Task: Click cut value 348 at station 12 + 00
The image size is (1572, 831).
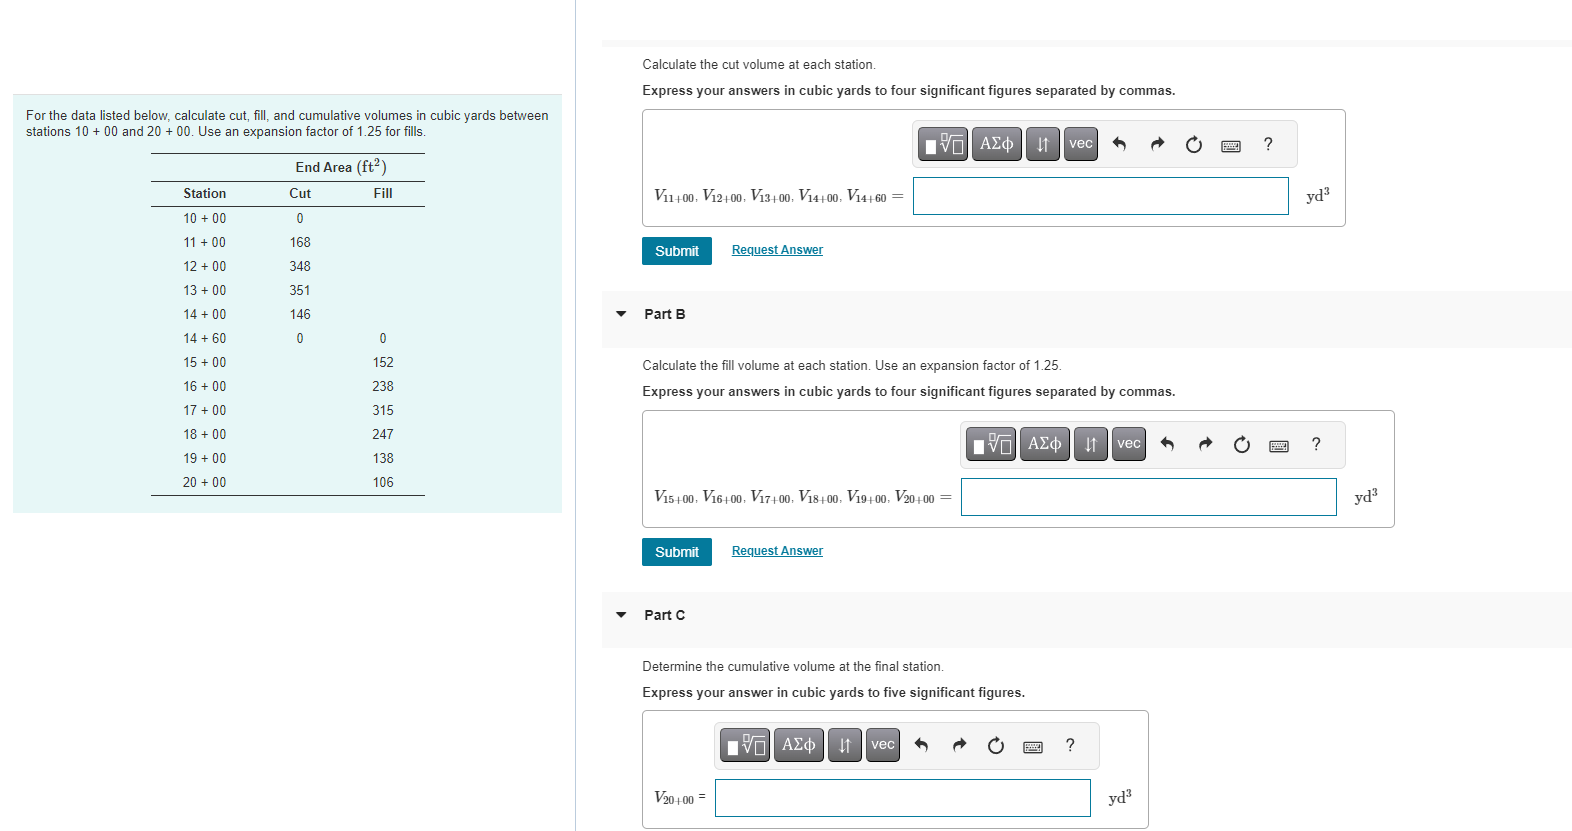Action: pos(300,266)
